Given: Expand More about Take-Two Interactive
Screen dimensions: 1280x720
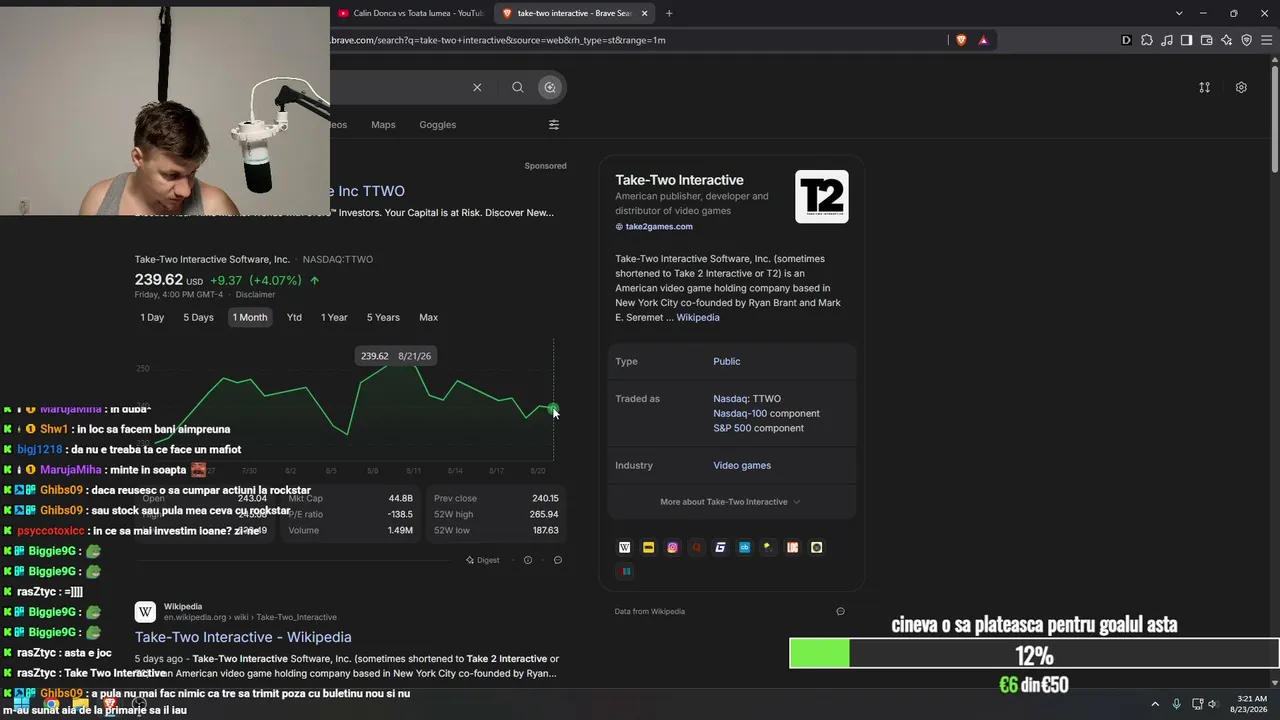Looking at the screenshot, I should click(x=730, y=502).
